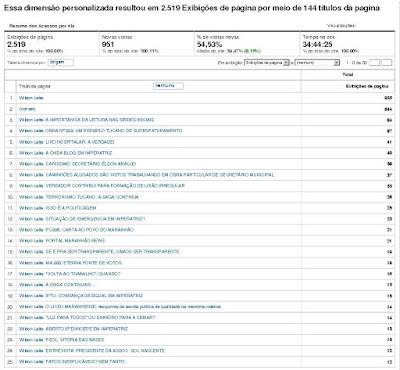
Task: Open TERRORISMO TUCANO: A SAGA CONTINUA link
Action: coord(79,197)
